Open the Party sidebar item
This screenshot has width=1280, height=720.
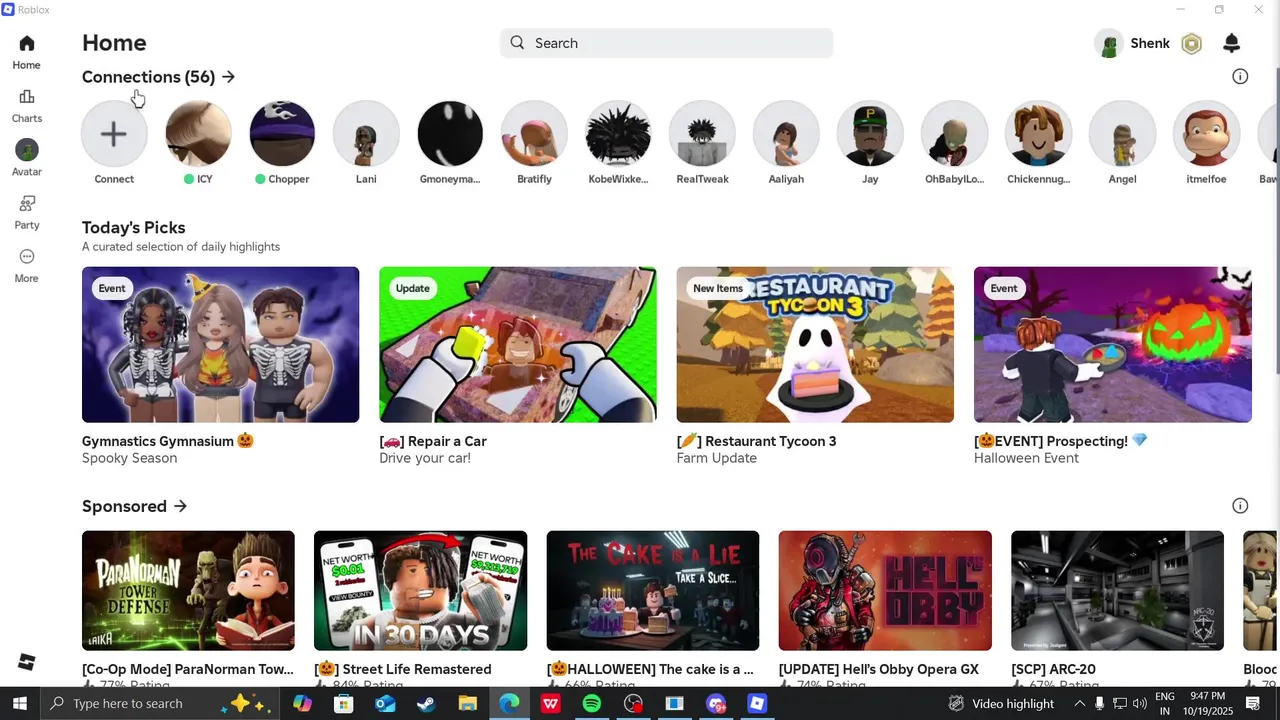click(x=27, y=204)
